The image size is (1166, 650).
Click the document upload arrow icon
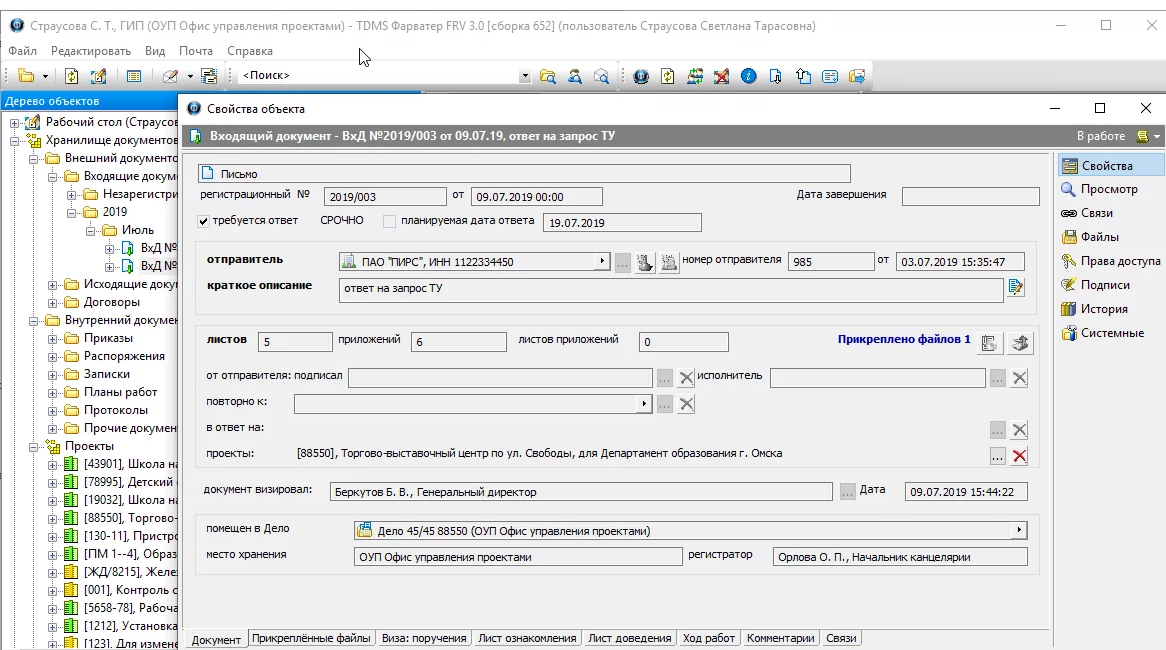[x=803, y=76]
